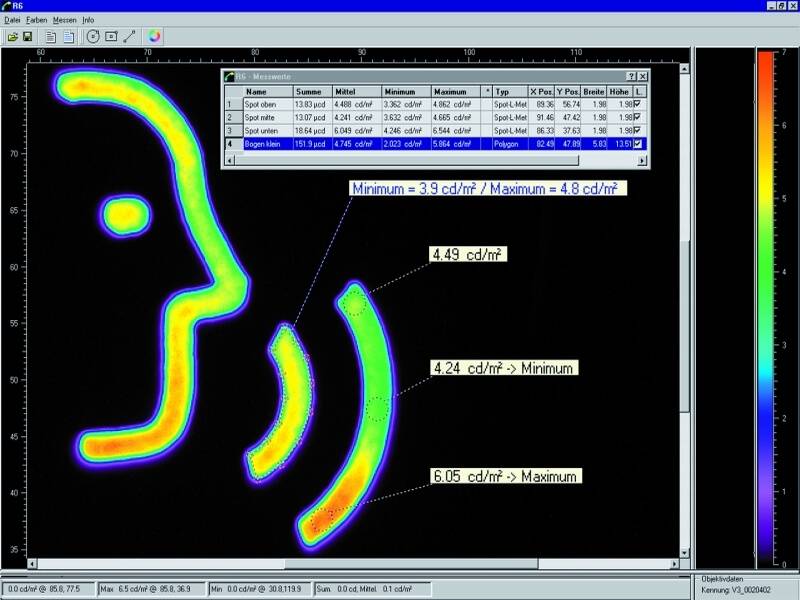This screenshot has width=800, height=600.
Task: Click the first document page icon
Action: [x=51, y=36]
